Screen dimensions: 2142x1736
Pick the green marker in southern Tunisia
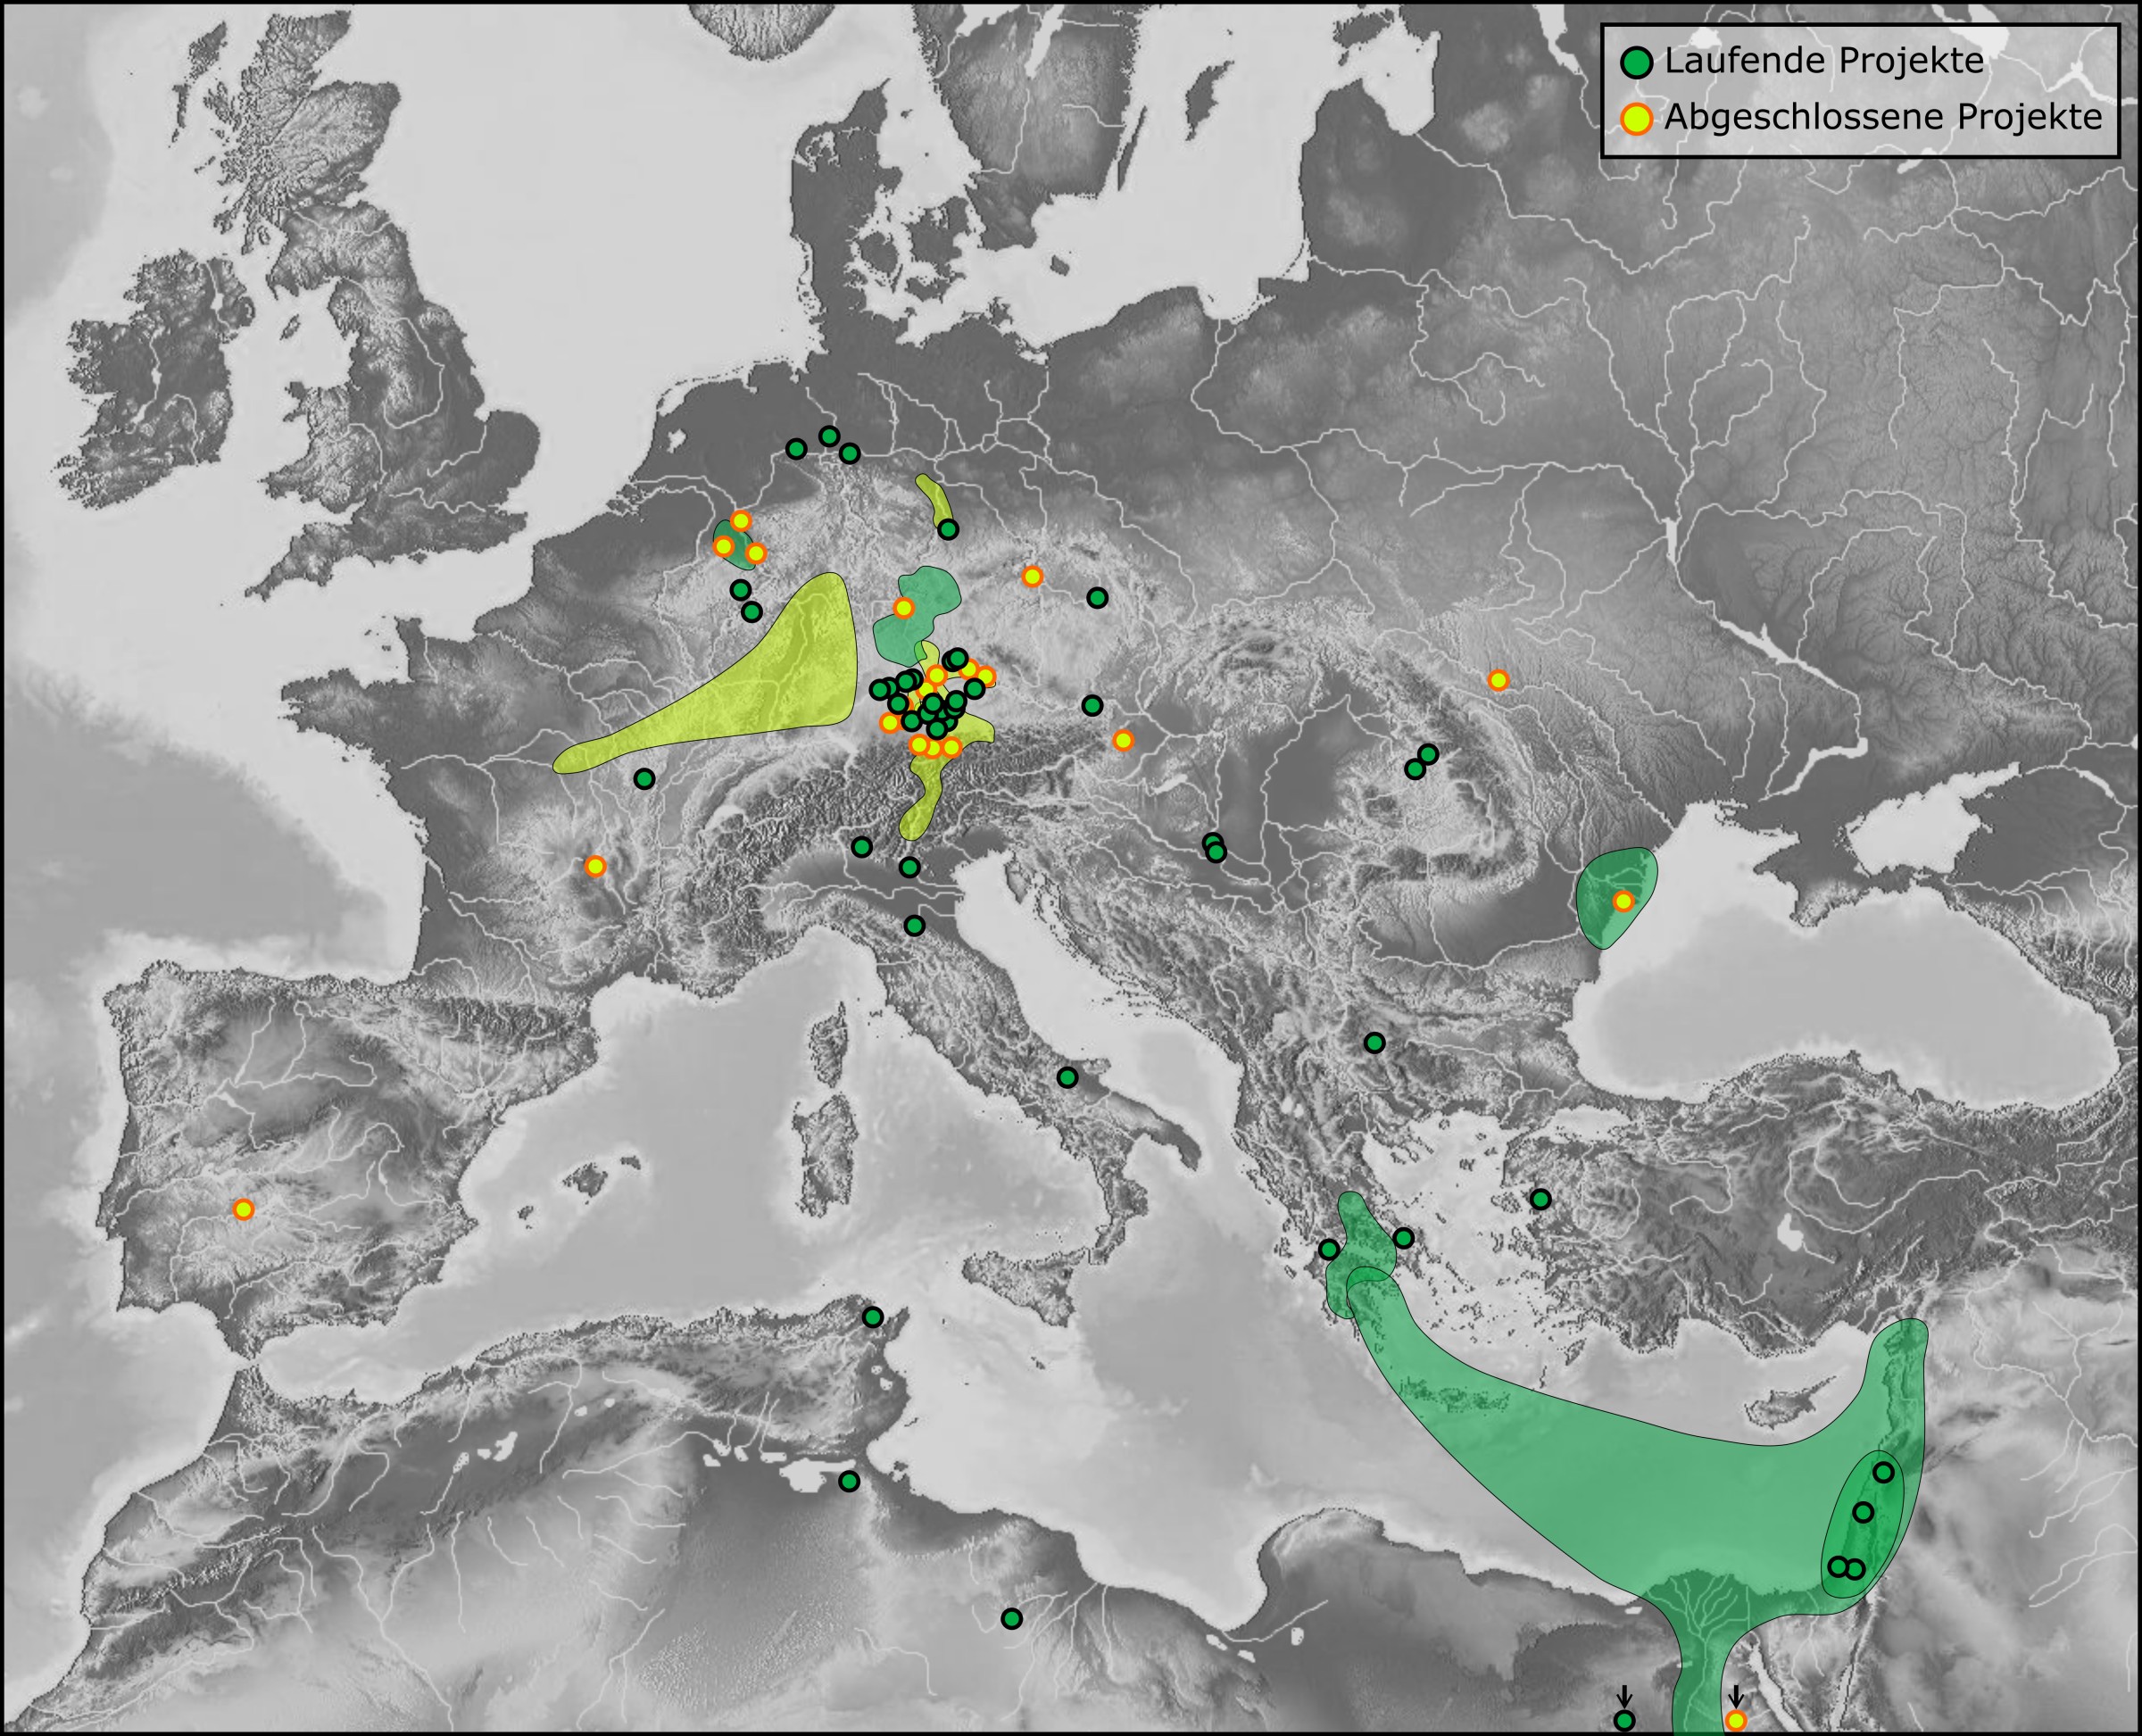849,1481
